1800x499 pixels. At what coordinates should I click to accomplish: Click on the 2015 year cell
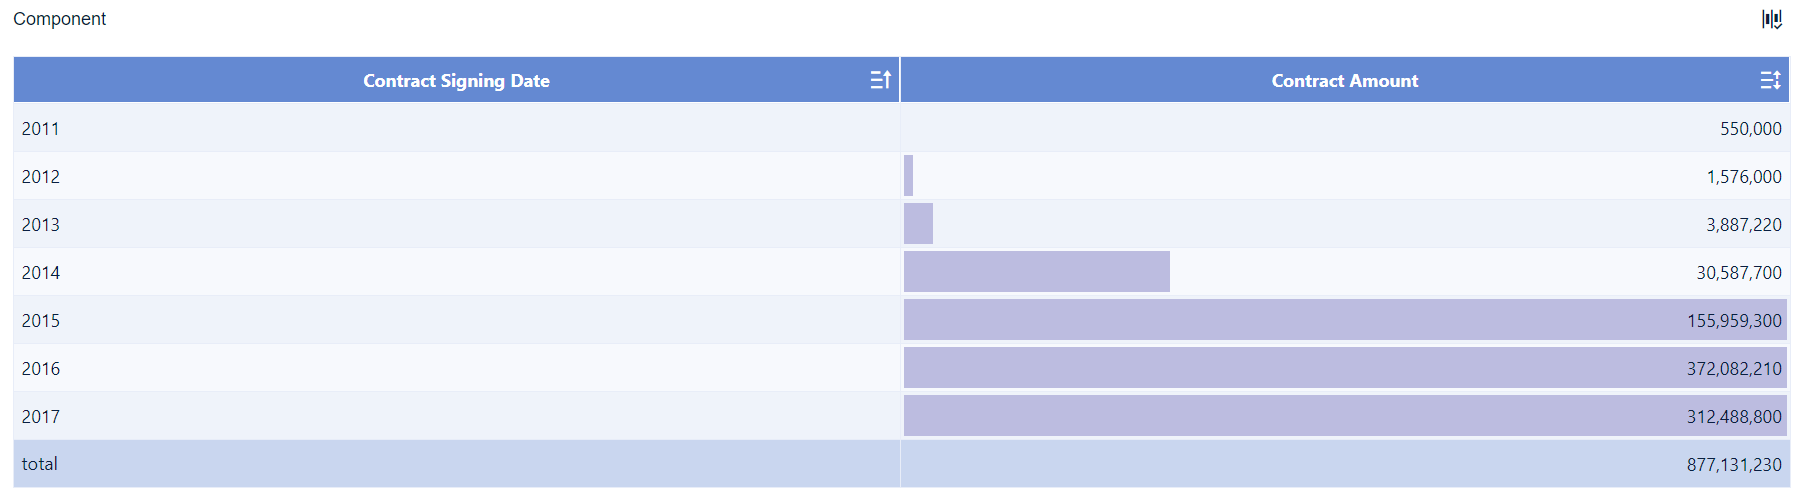tap(41, 321)
